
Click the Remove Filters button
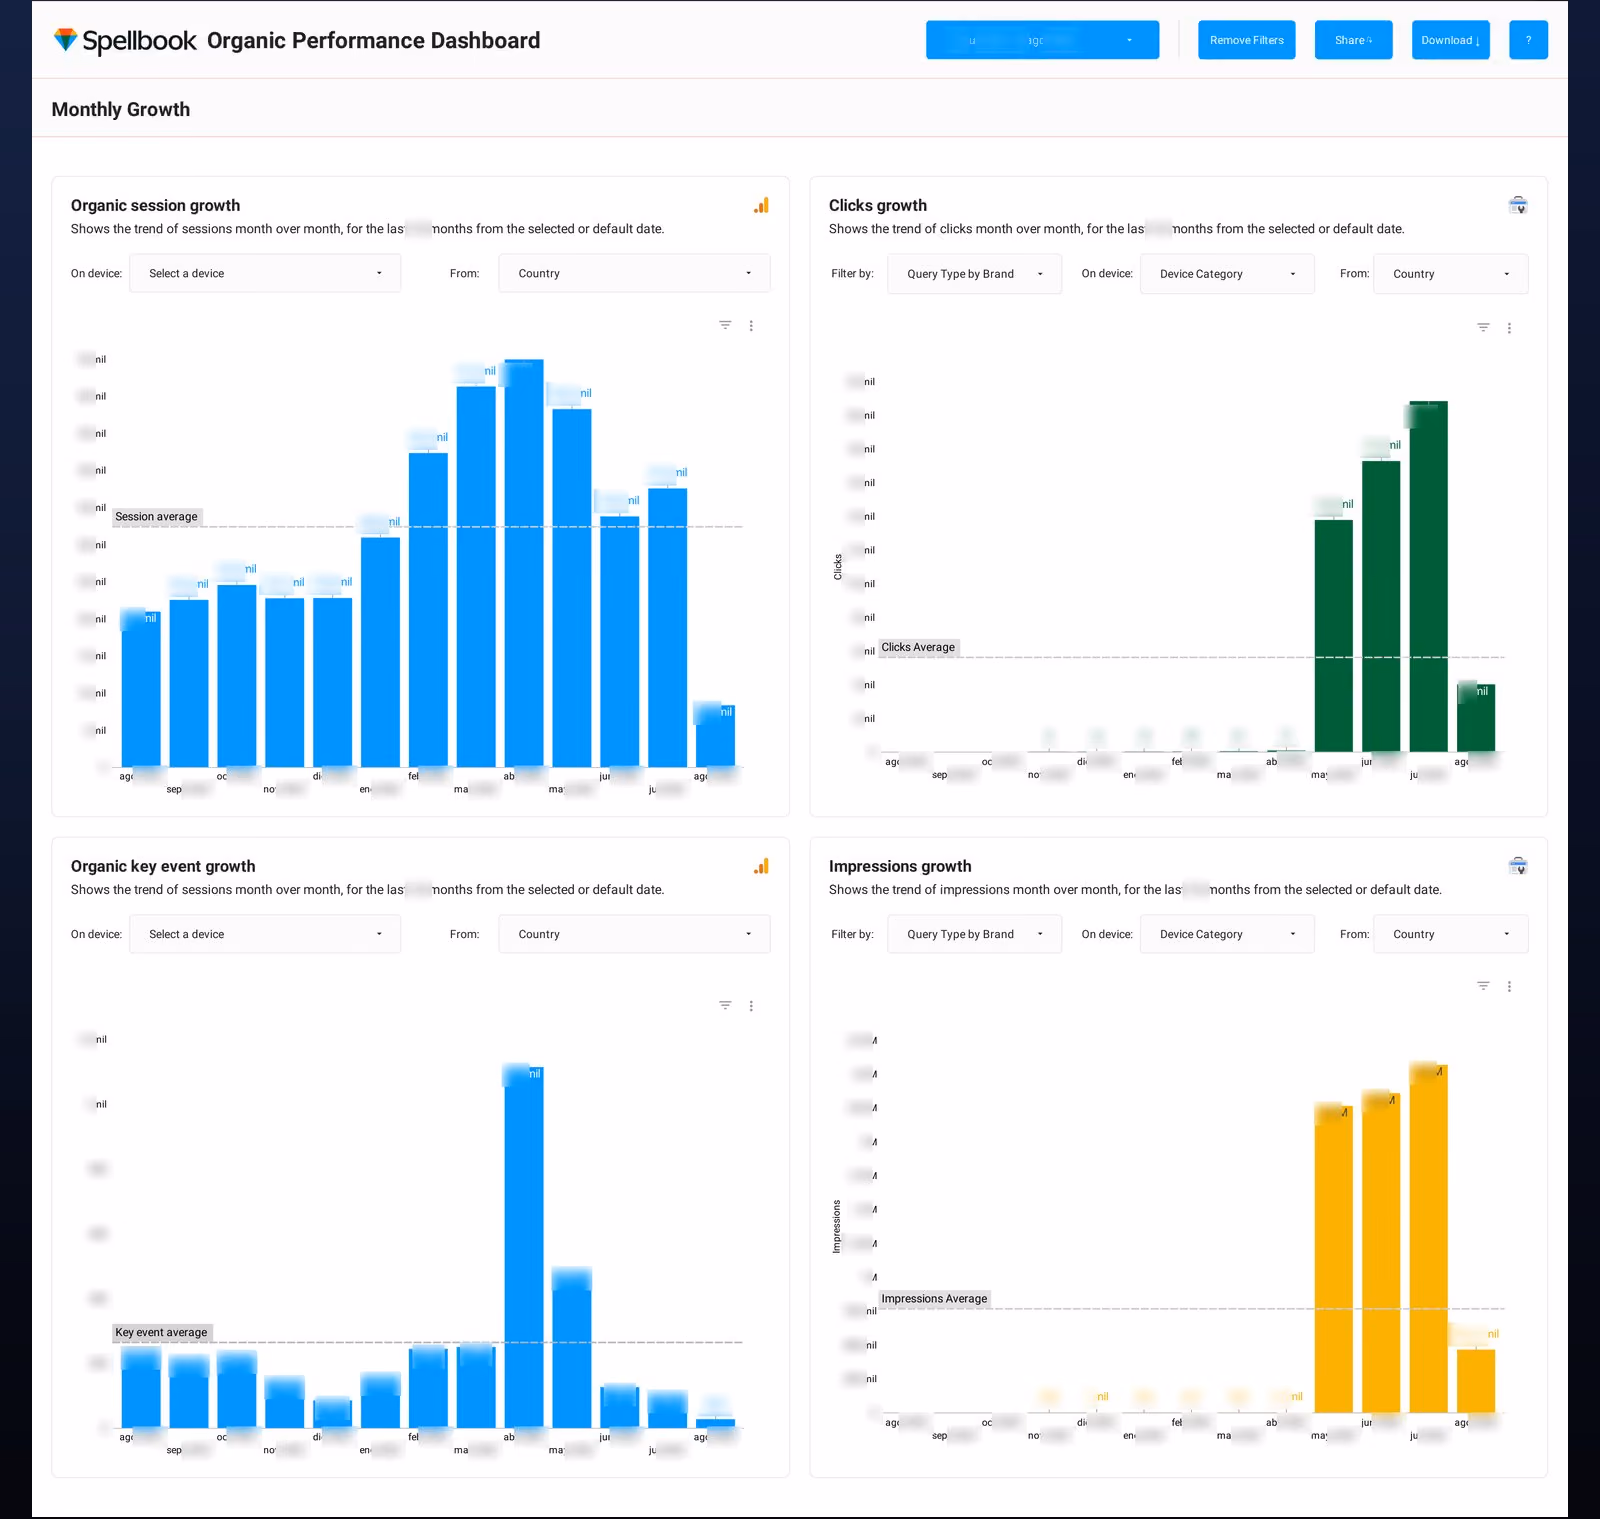tap(1247, 40)
